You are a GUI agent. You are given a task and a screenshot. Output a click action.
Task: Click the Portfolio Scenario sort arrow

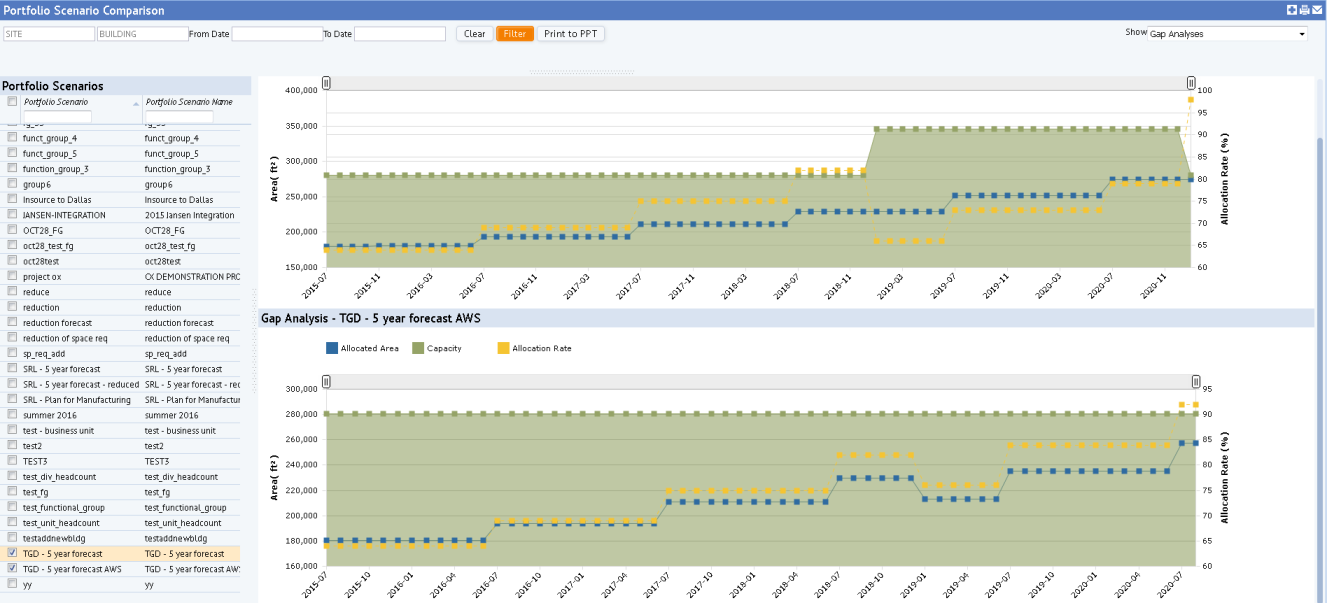[x=136, y=103]
